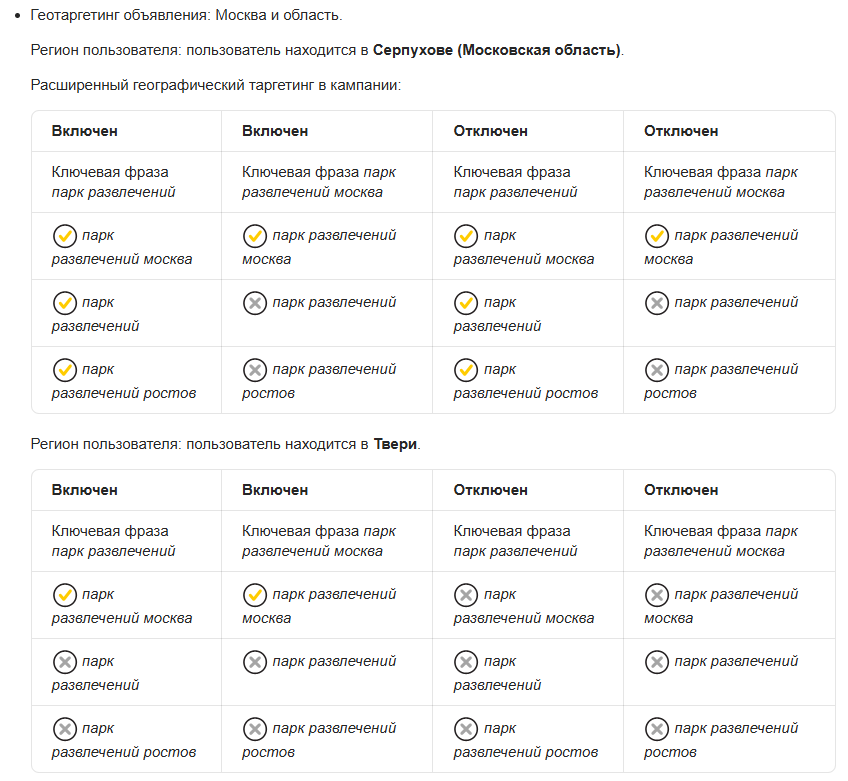
Task: Click second column's key phrase cell in Твери table
Action: point(318,541)
